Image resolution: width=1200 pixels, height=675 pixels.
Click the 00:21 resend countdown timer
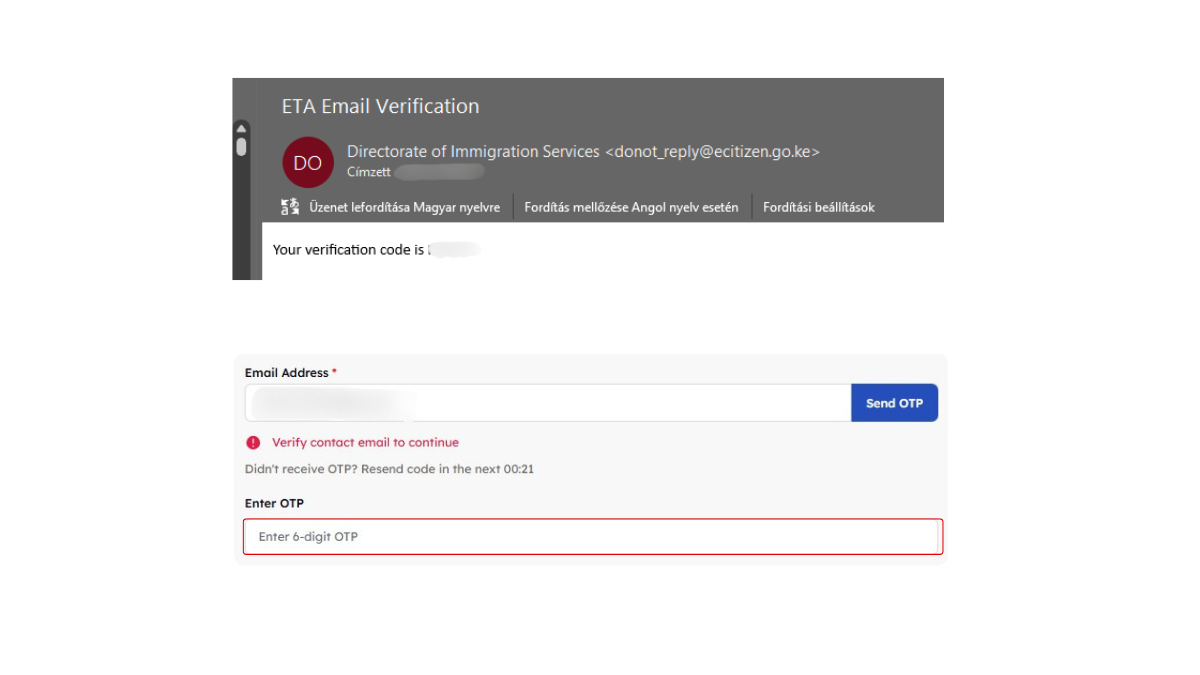(518, 469)
